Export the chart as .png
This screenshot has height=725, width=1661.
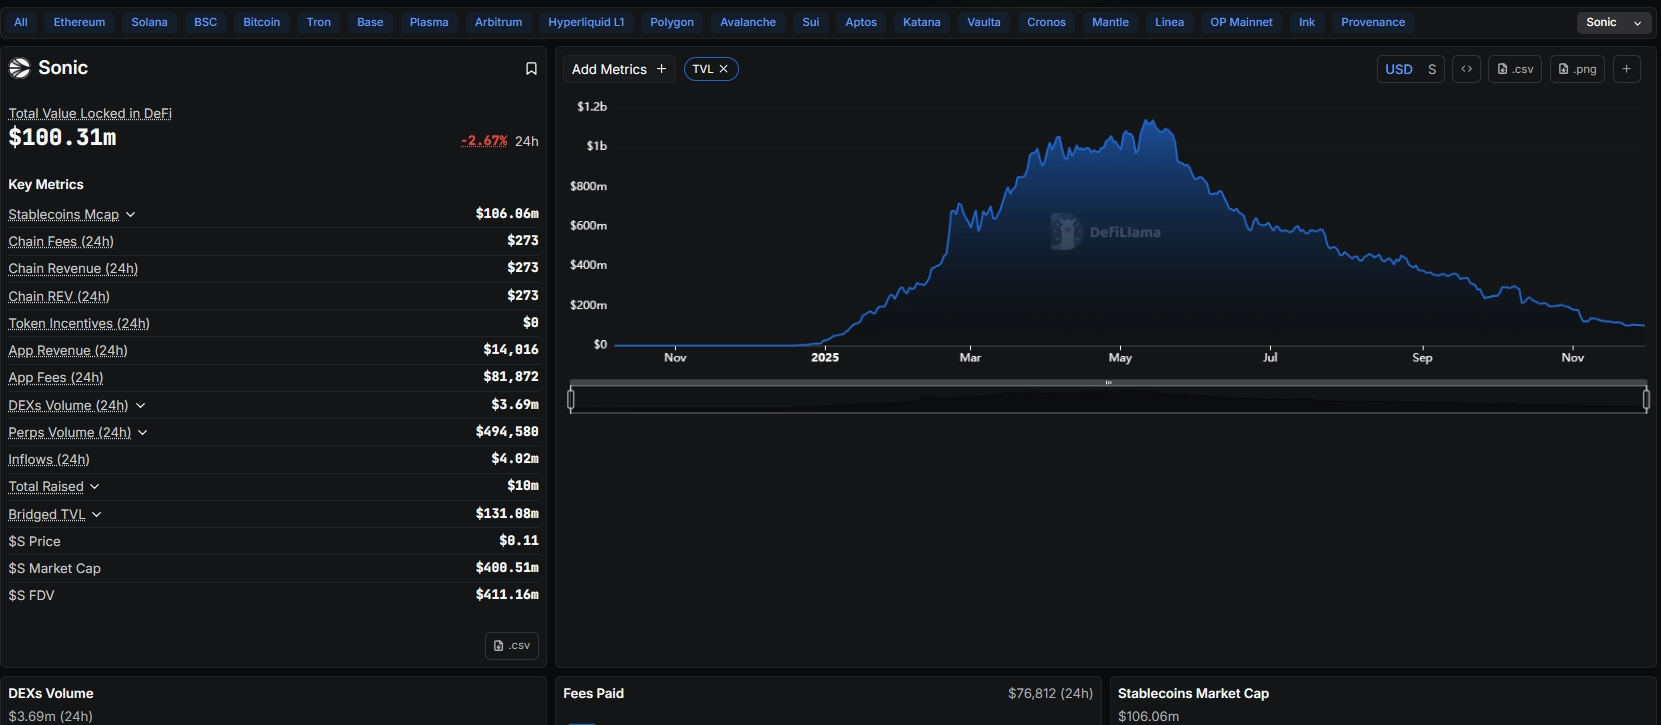pyautogui.click(x=1577, y=69)
